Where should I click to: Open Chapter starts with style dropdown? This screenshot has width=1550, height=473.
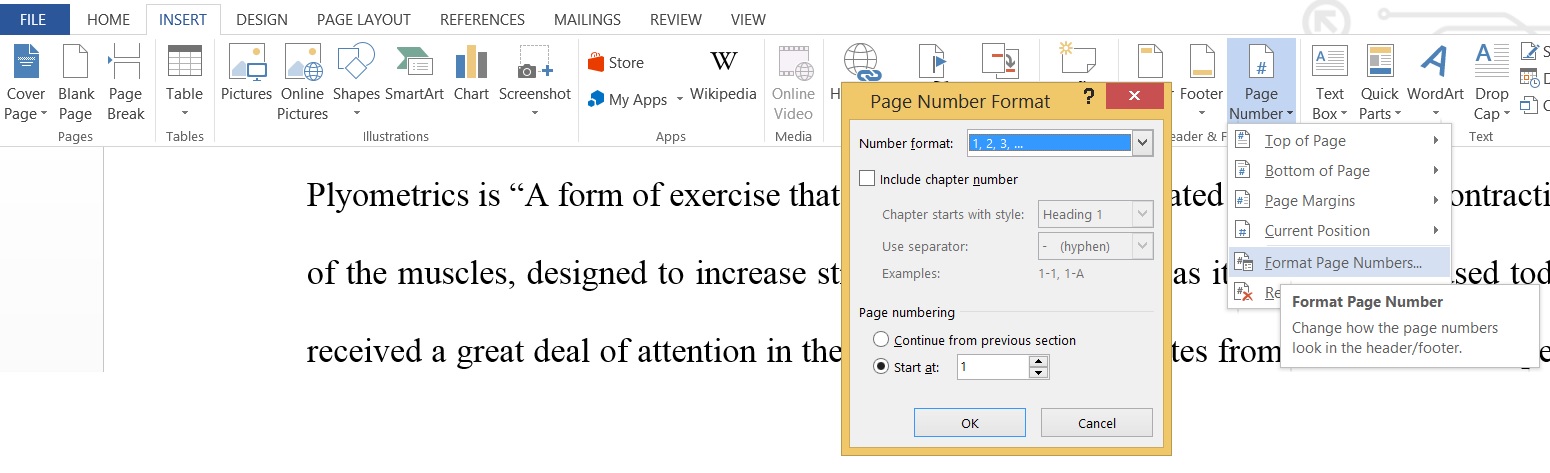(x=1143, y=214)
